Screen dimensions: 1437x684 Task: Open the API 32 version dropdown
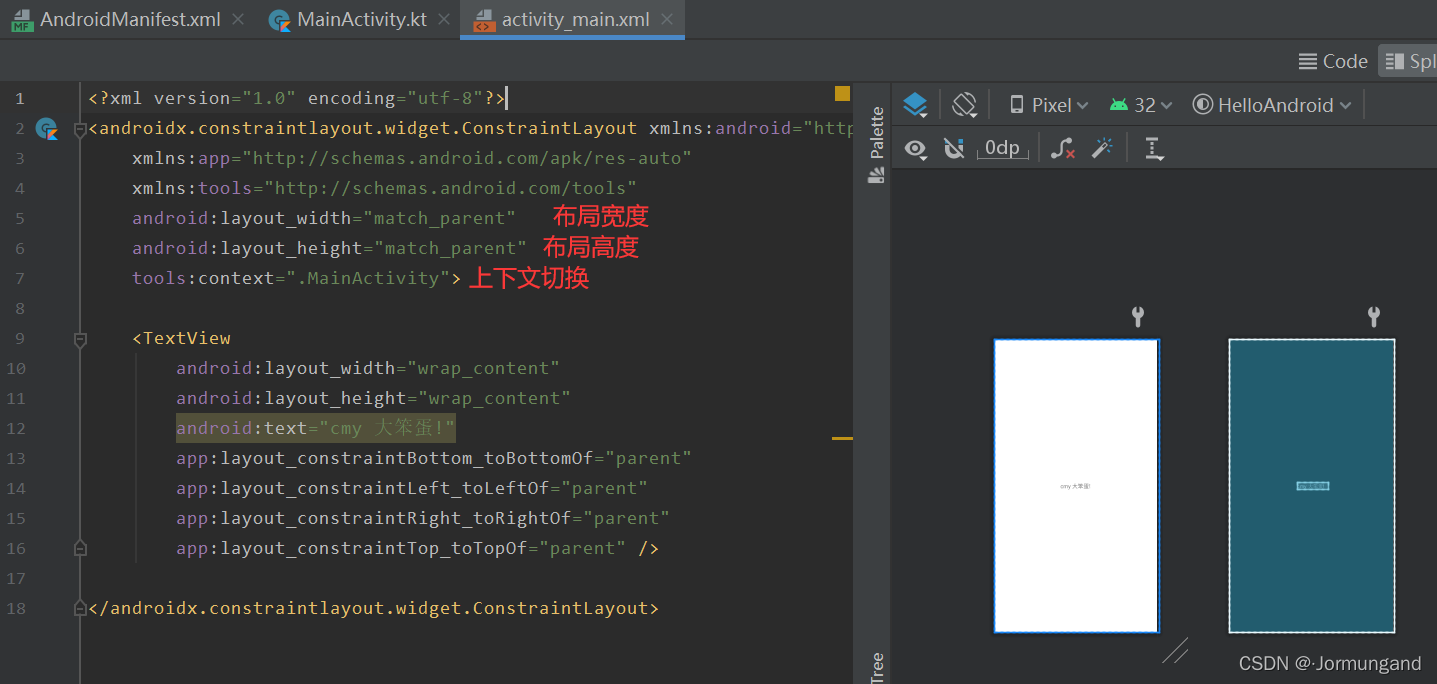1142,105
